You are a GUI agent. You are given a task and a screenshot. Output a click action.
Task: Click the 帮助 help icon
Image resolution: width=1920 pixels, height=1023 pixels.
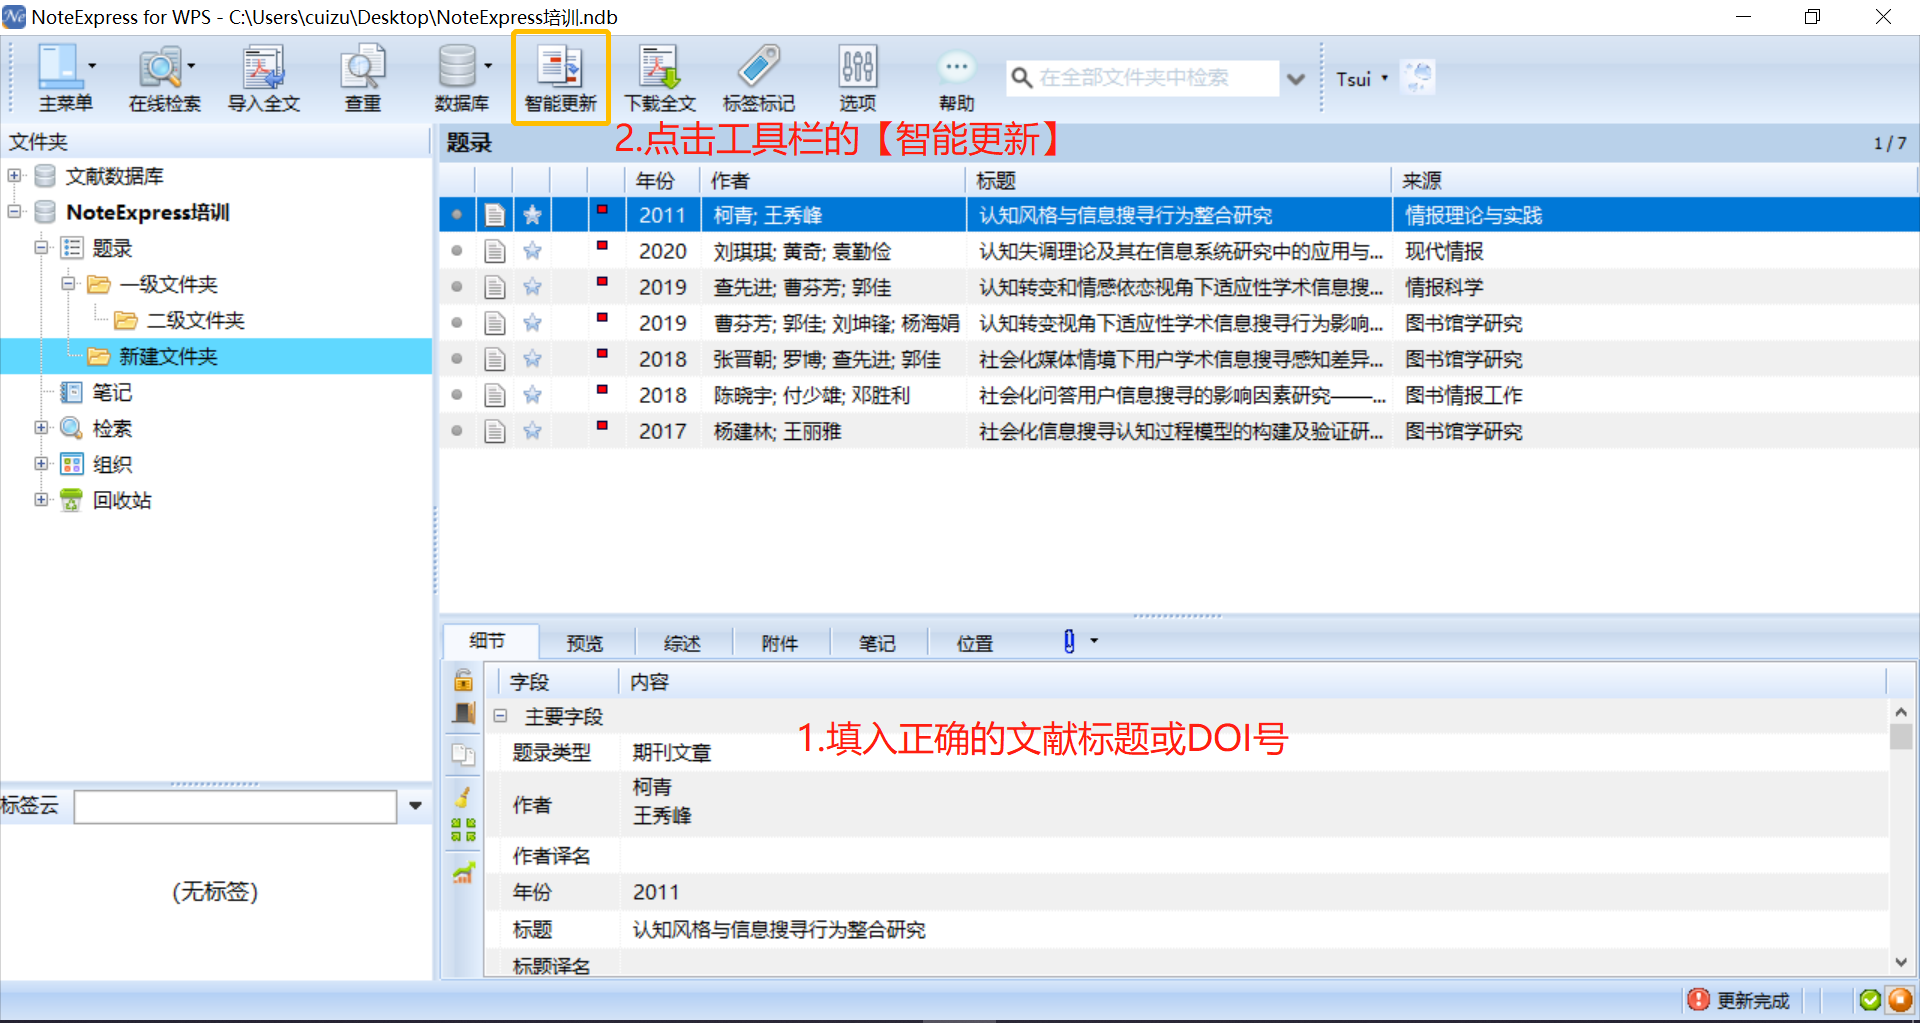[x=956, y=77]
